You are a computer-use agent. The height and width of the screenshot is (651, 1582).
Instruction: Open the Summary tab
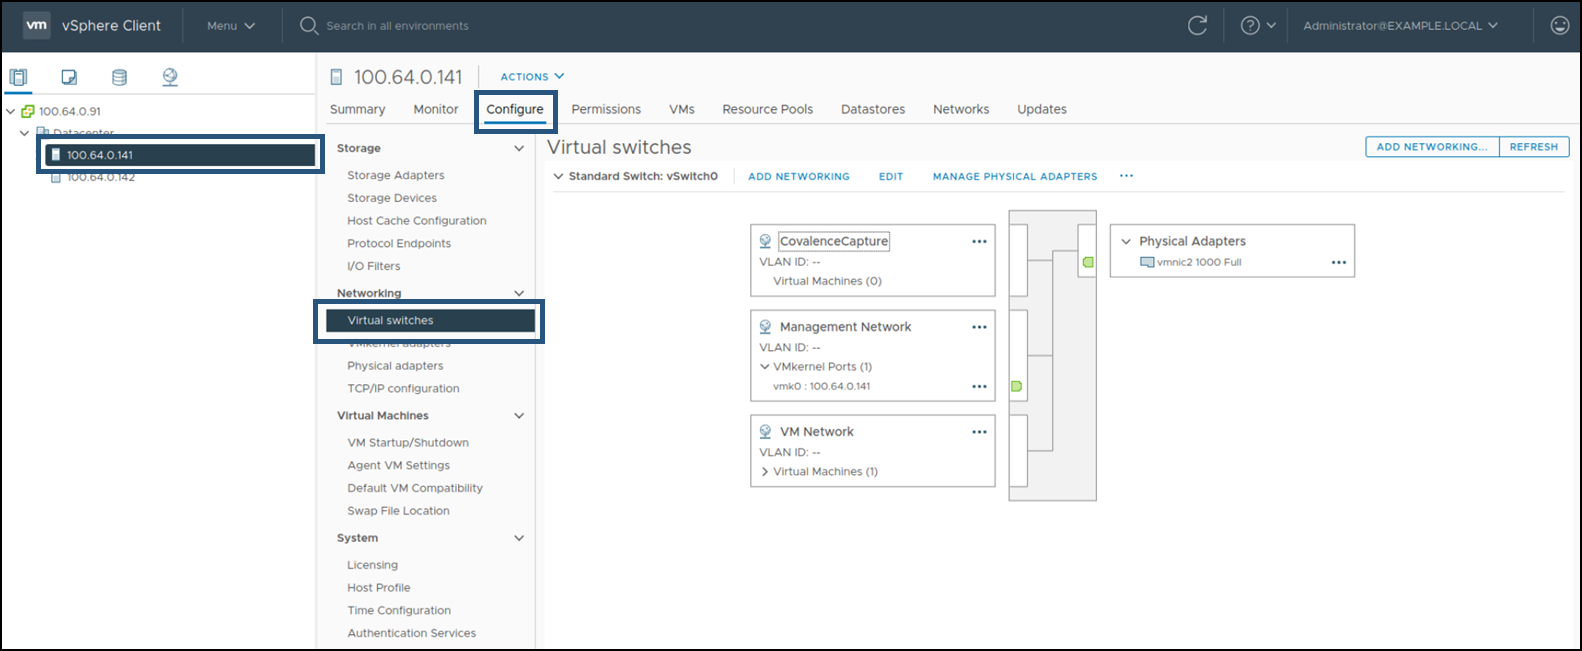[x=357, y=109]
